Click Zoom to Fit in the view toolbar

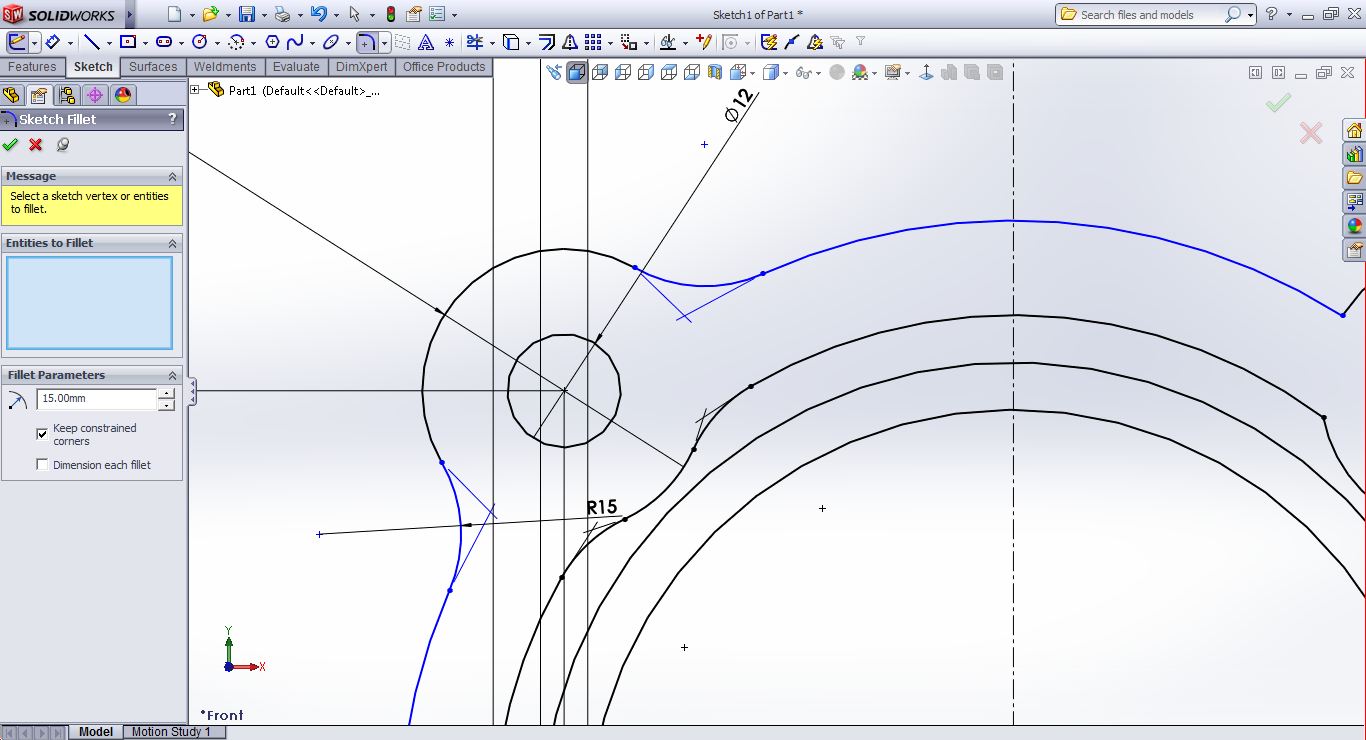pos(556,71)
